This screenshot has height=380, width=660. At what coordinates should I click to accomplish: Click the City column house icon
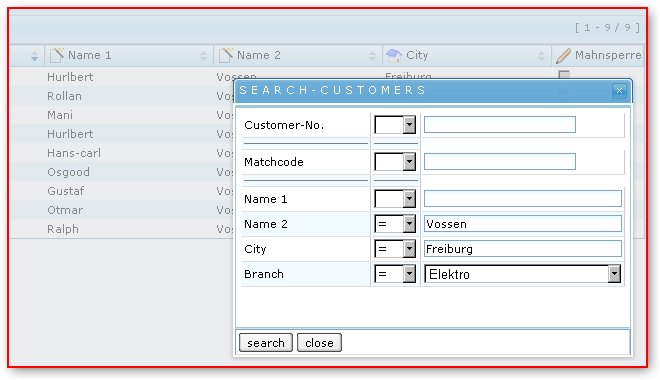pyautogui.click(x=394, y=55)
